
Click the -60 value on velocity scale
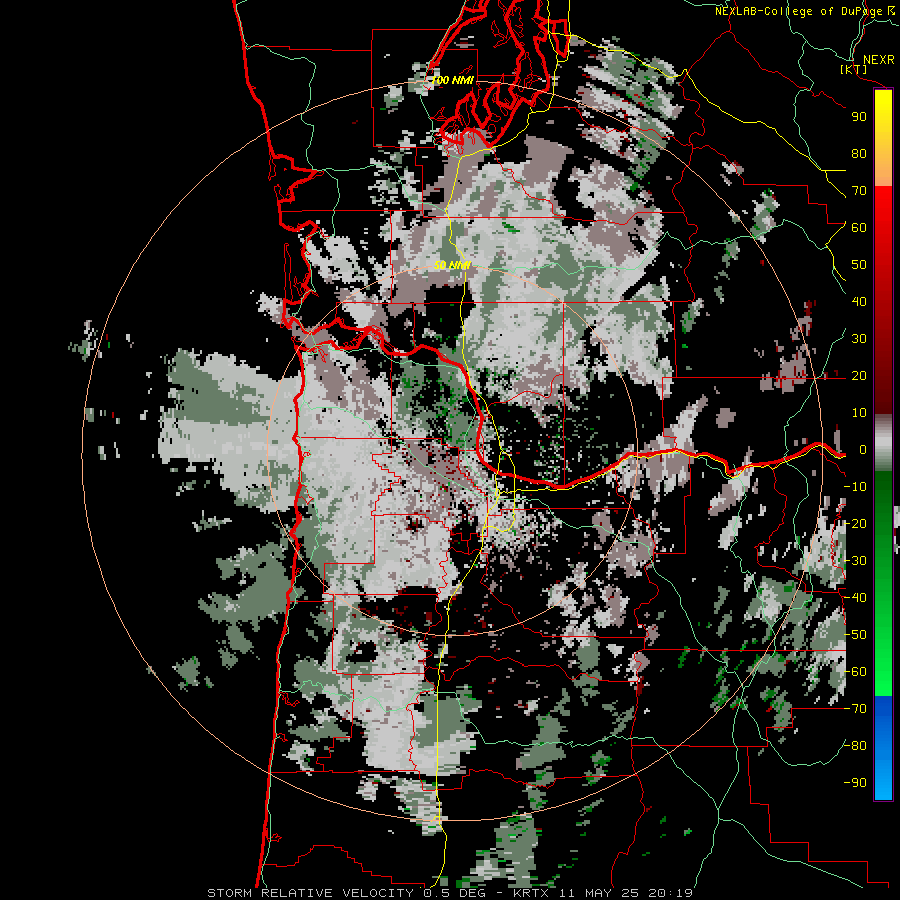855,672
